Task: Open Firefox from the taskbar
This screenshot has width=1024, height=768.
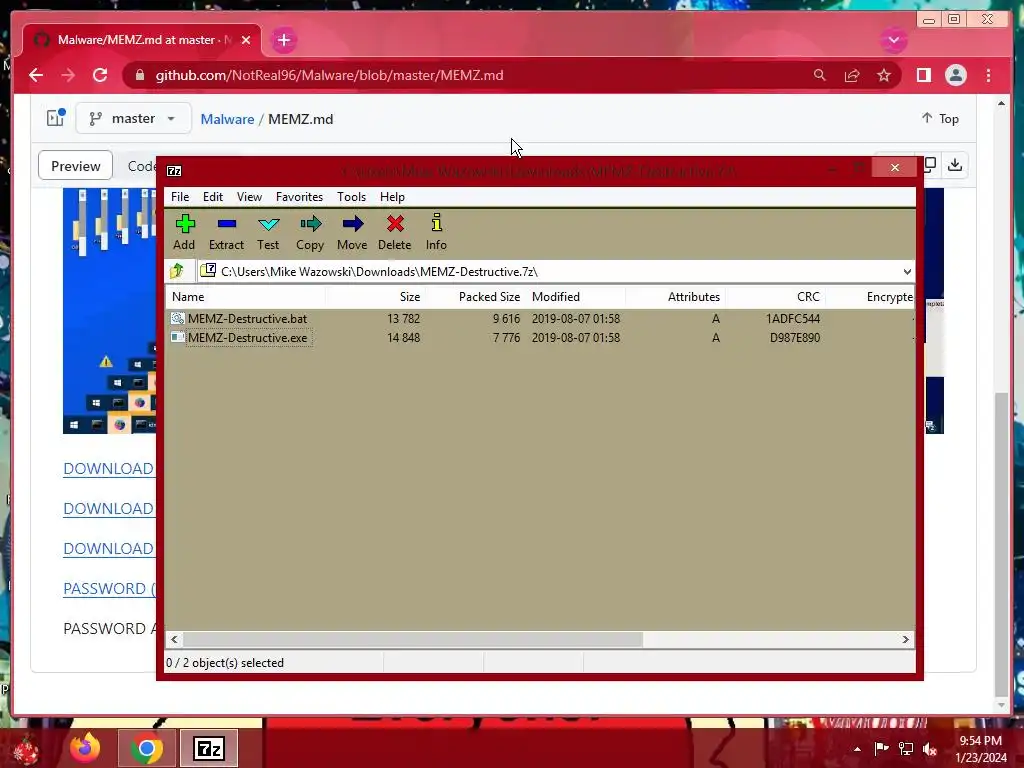Action: (x=86, y=748)
